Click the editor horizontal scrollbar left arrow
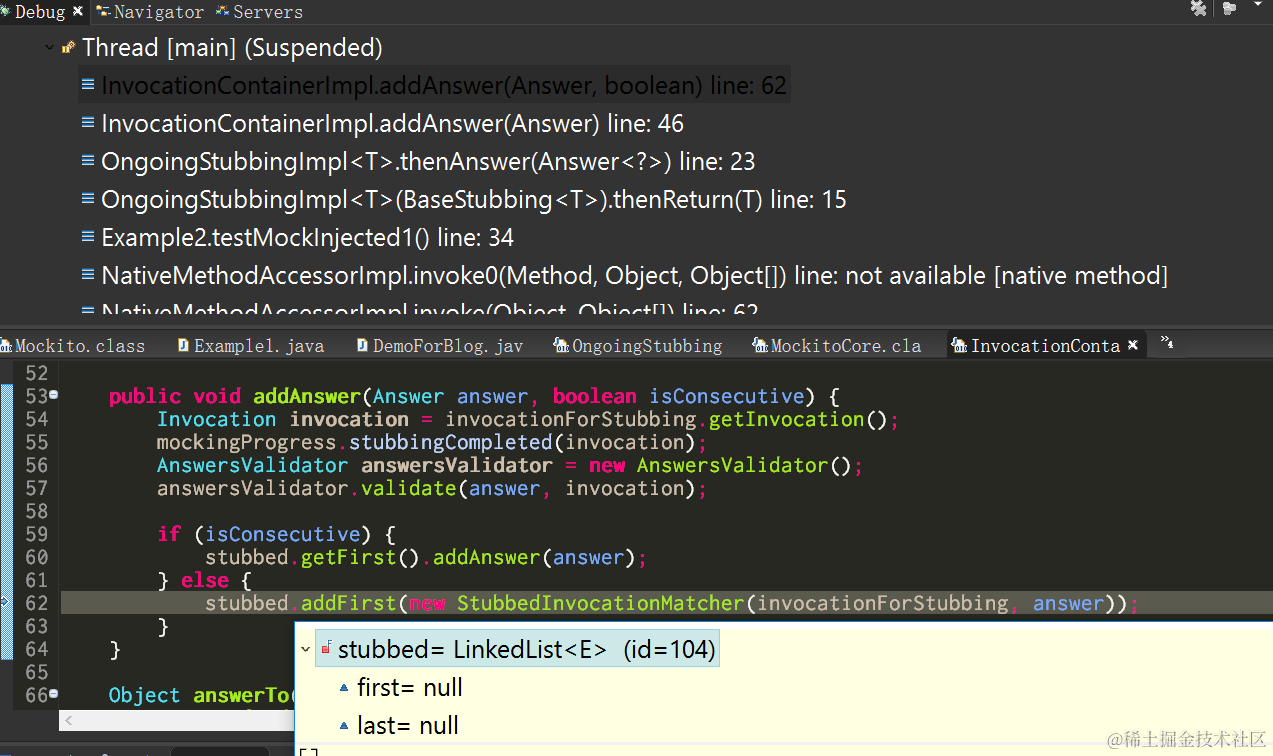Screen dimensions: 1273x756 69,720
